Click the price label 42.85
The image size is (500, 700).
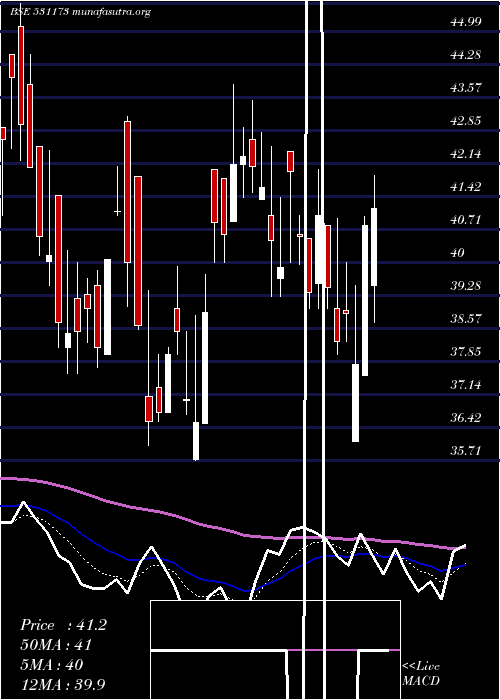pyautogui.click(x=466, y=121)
